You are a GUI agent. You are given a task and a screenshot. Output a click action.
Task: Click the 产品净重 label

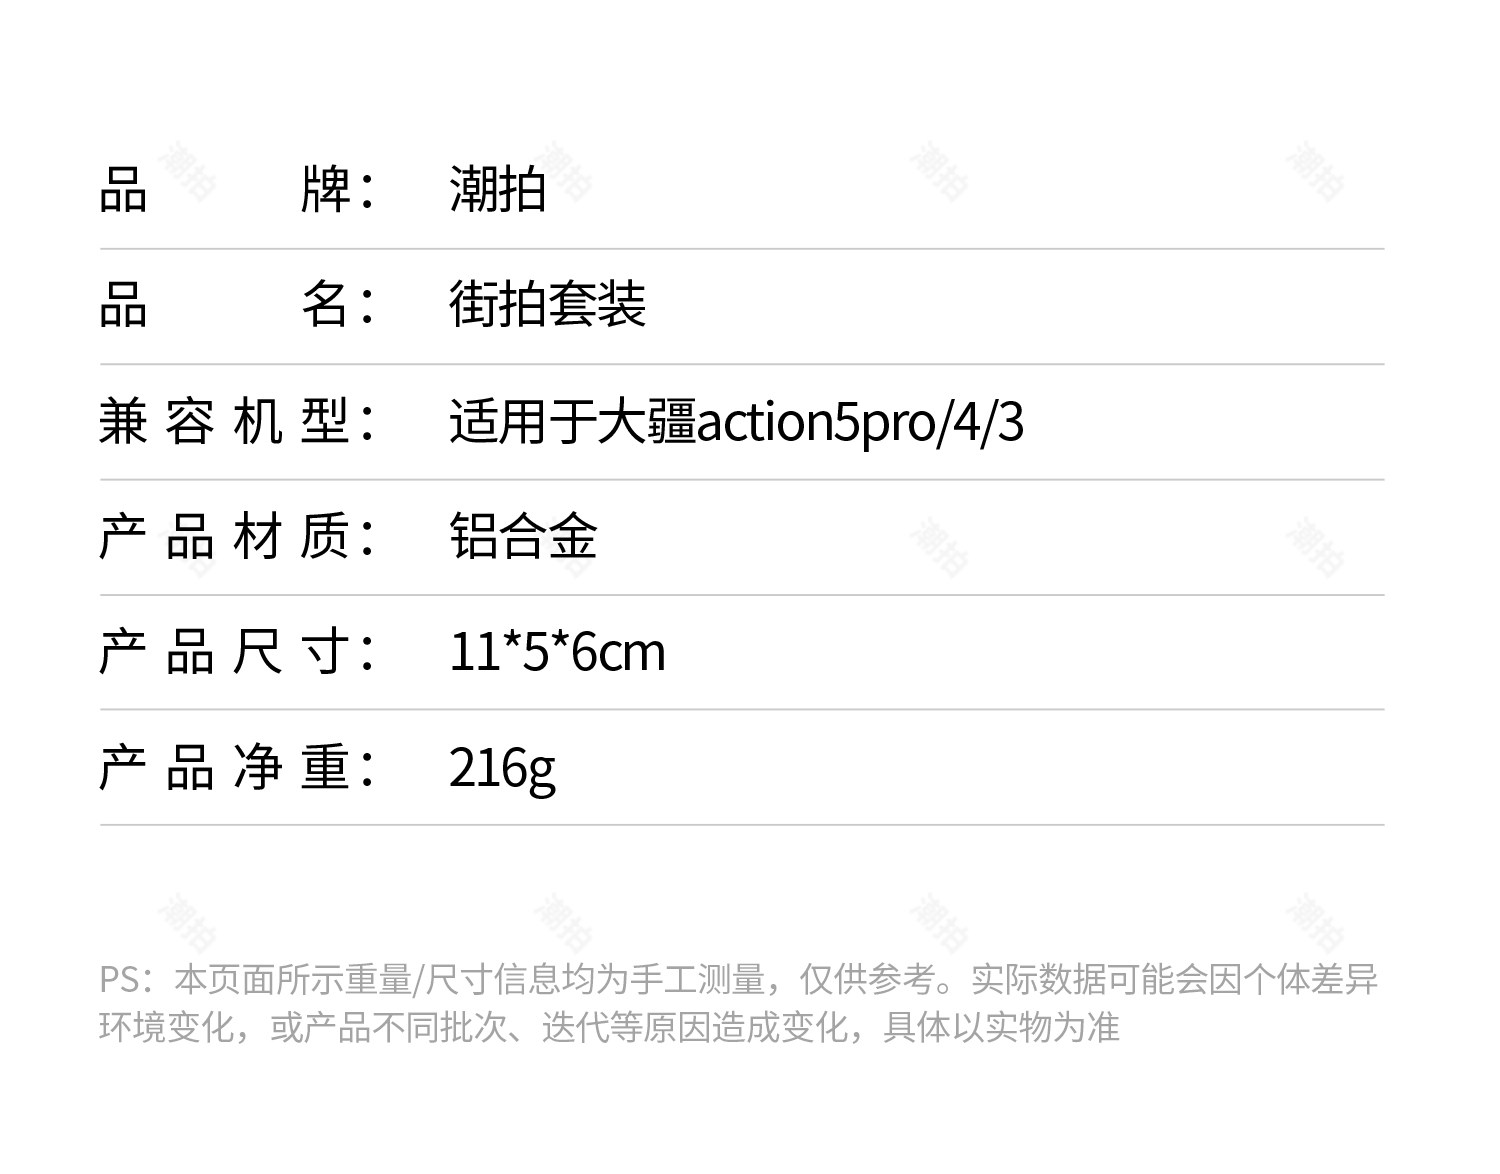(x=237, y=768)
